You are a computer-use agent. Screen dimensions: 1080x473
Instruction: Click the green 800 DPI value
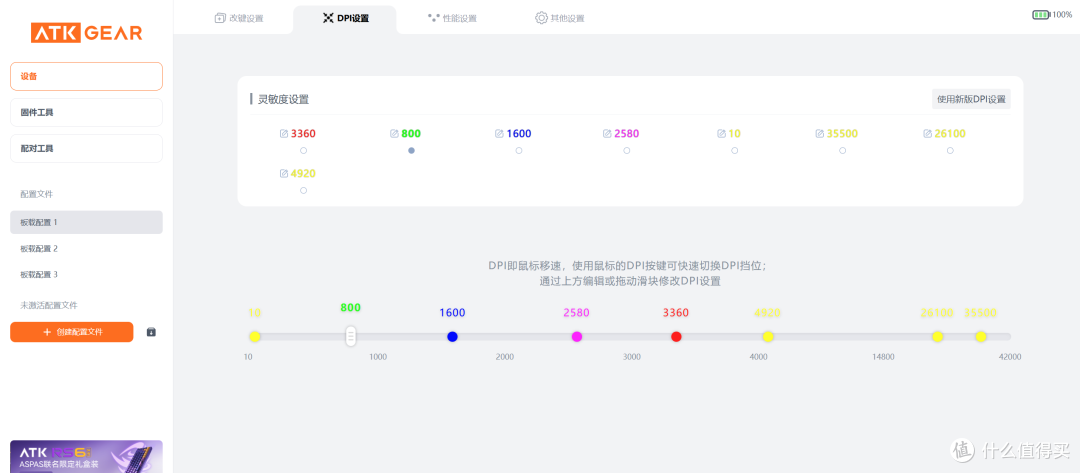[411, 134]
